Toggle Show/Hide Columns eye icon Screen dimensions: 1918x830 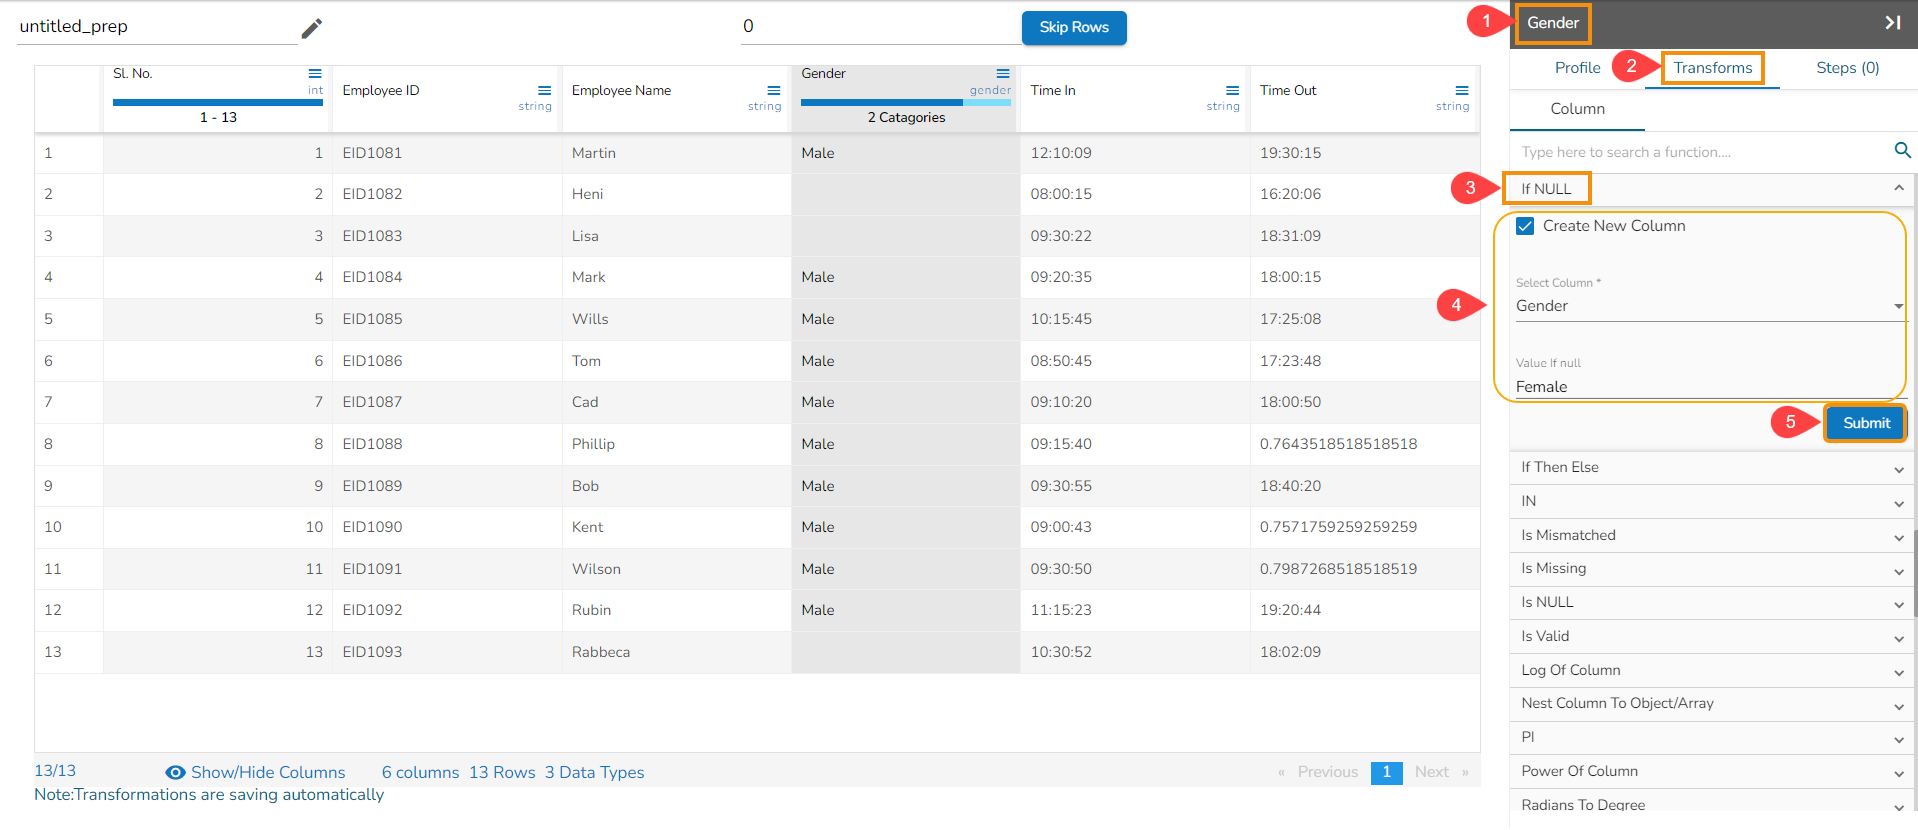click(x=175, y=773)
